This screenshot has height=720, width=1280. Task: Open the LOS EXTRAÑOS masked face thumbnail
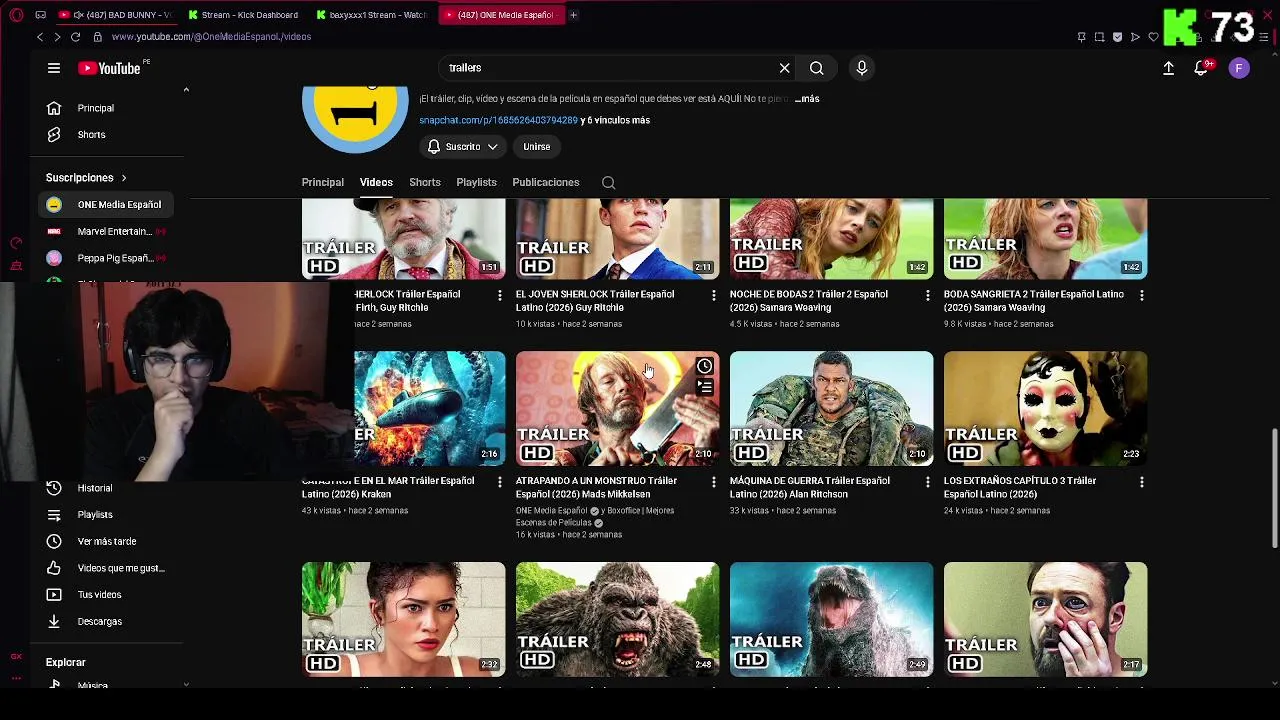point(1045,408)
